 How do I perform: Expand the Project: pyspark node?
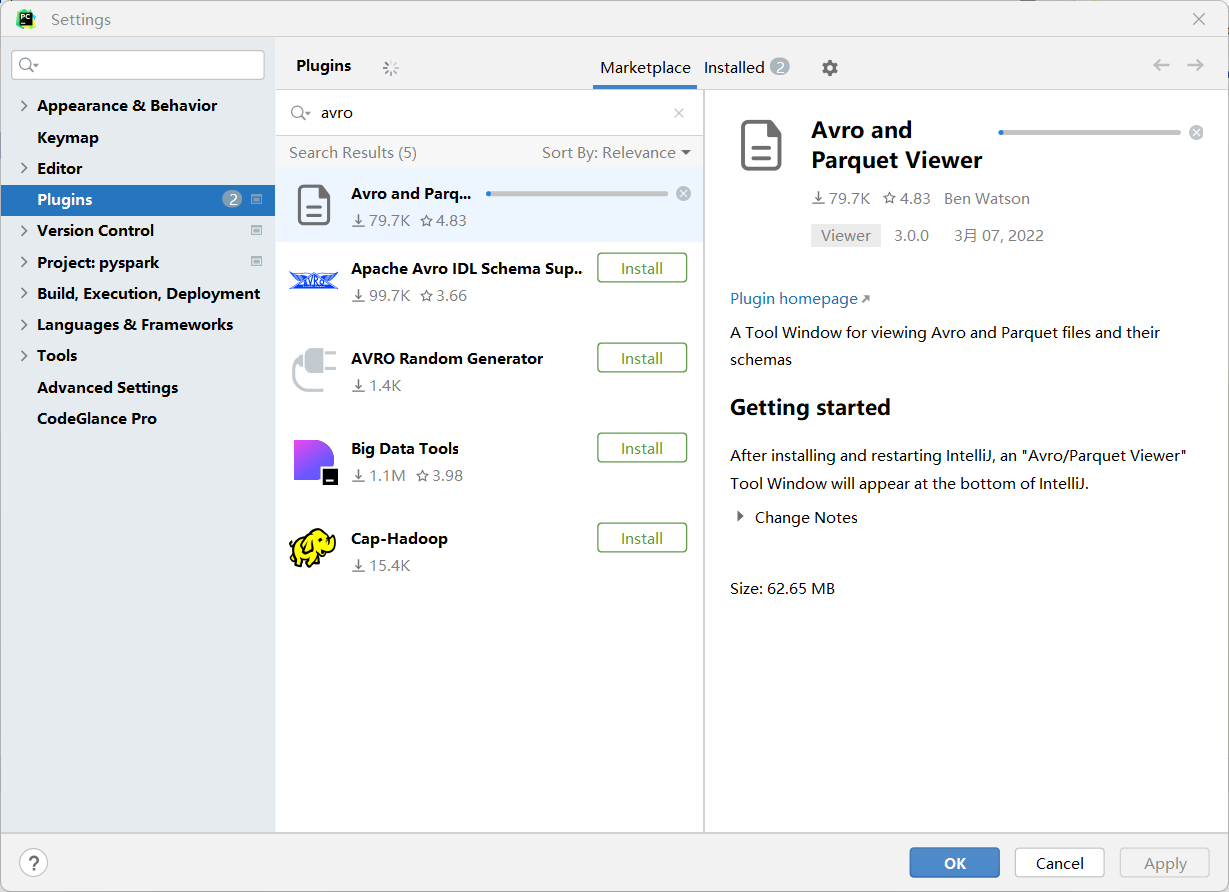[x=24, y=262]
